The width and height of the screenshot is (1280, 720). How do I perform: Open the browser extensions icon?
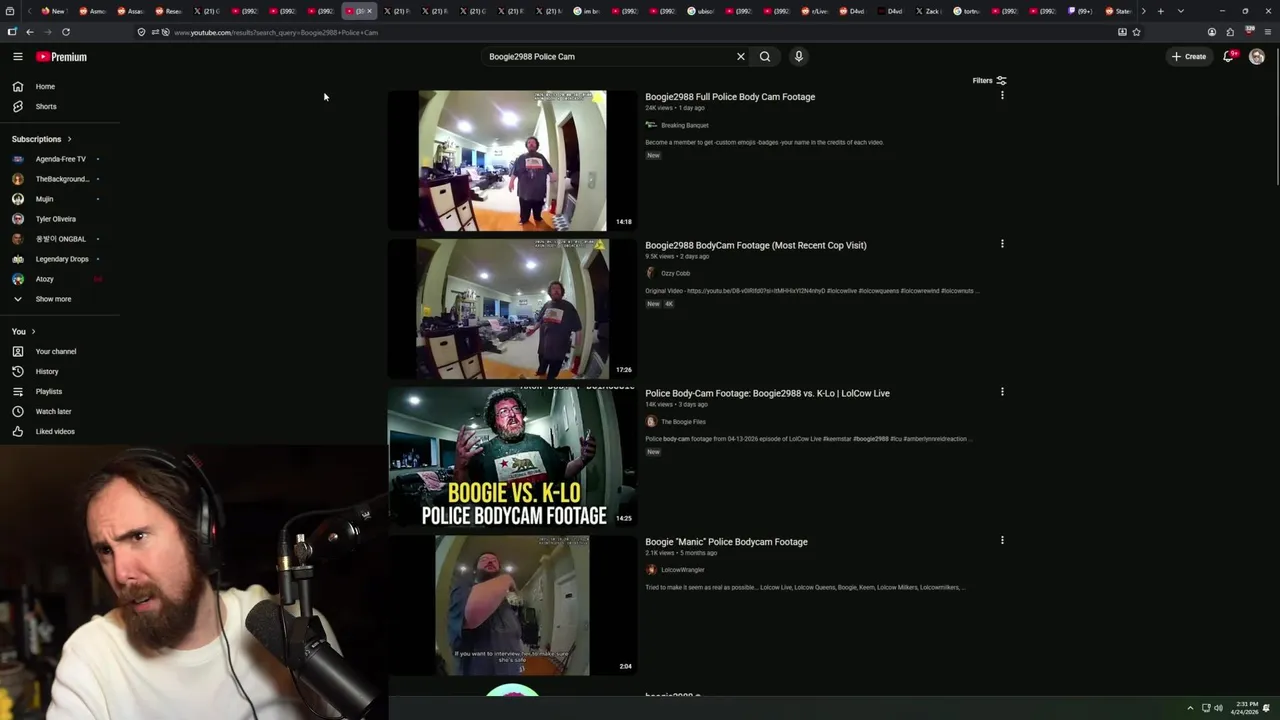(x=1230, y=32)
